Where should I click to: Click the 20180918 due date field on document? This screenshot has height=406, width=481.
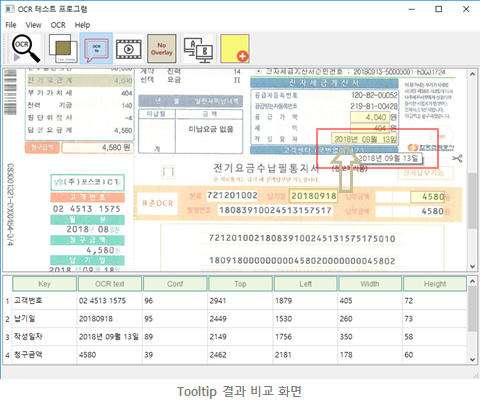click(x=313, y=196)
